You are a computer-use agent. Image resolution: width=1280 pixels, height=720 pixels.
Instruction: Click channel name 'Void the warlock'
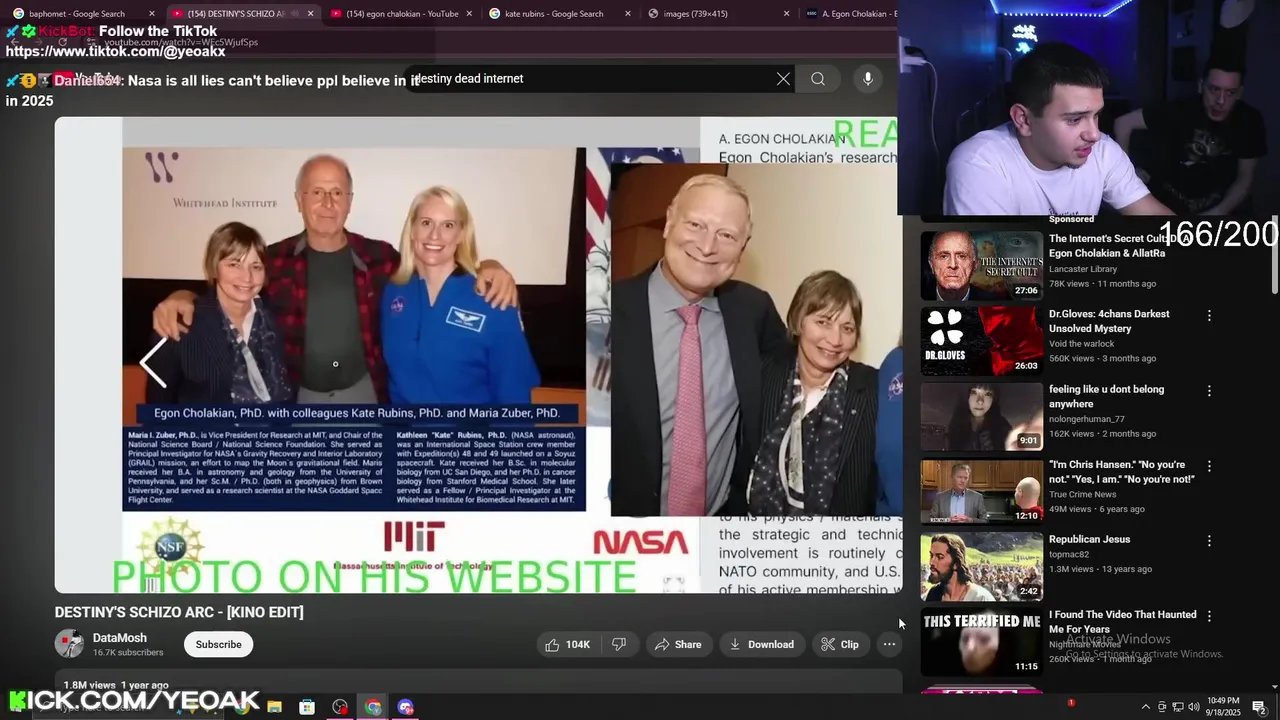[1081, 344]
